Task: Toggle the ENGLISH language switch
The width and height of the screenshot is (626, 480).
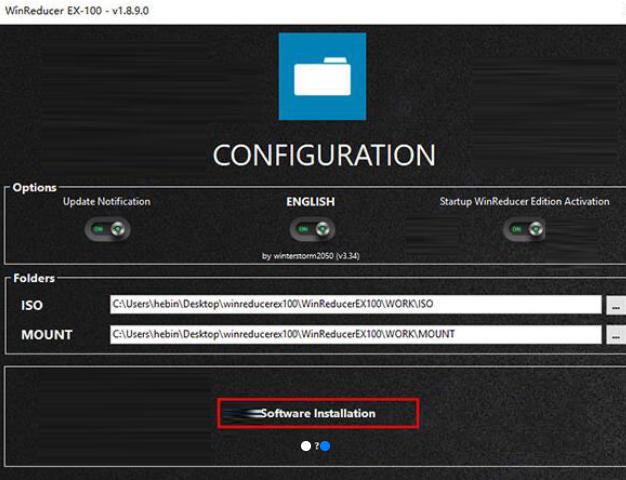Action: [312, 229]
